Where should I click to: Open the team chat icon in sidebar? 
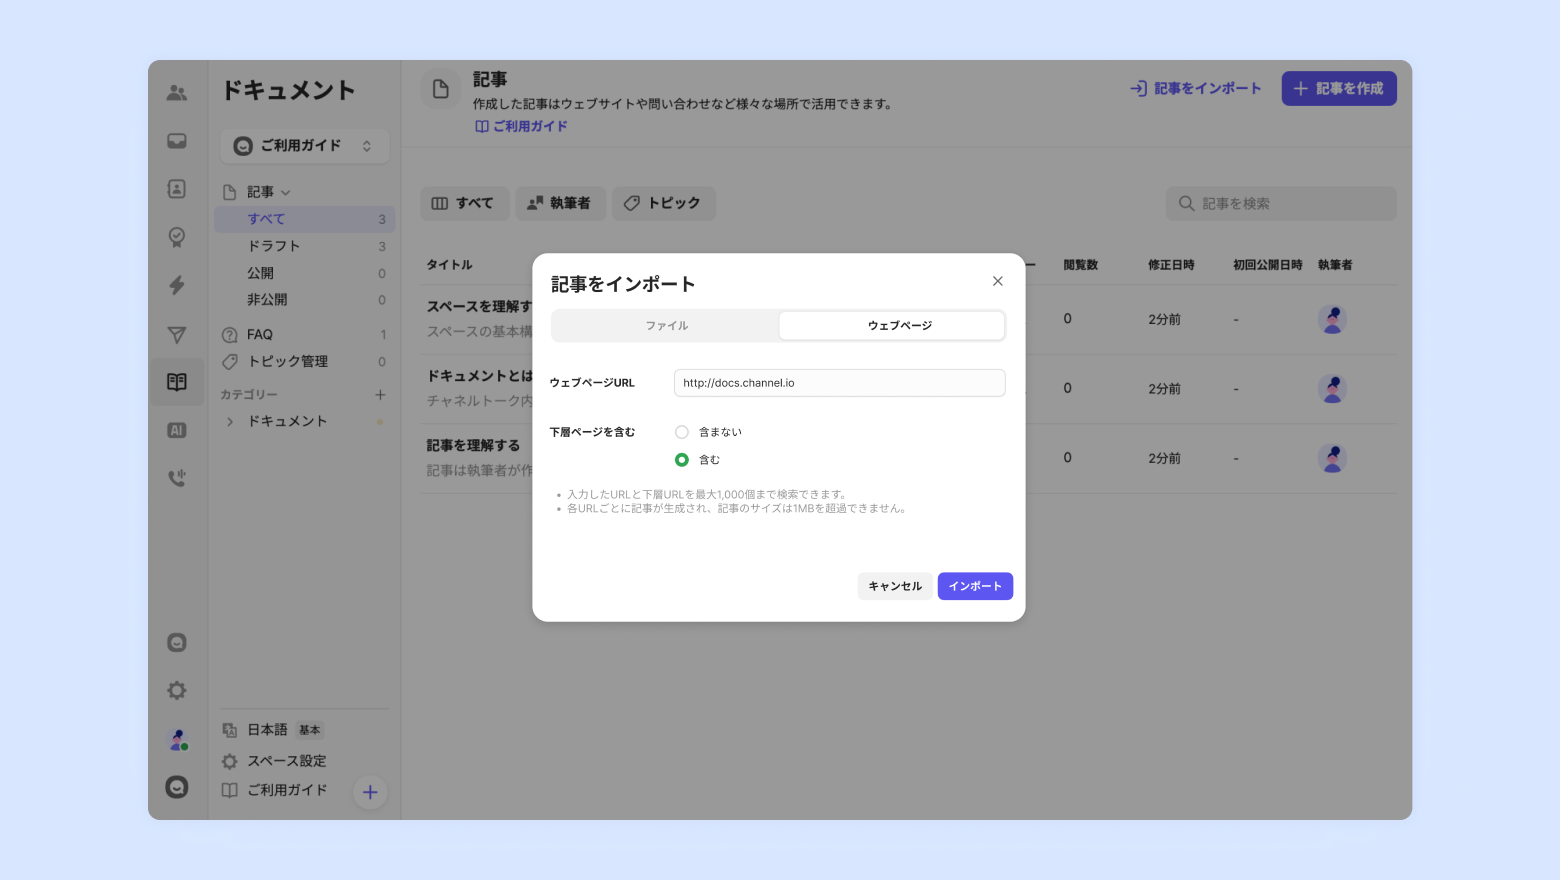(x=177, y=93)
